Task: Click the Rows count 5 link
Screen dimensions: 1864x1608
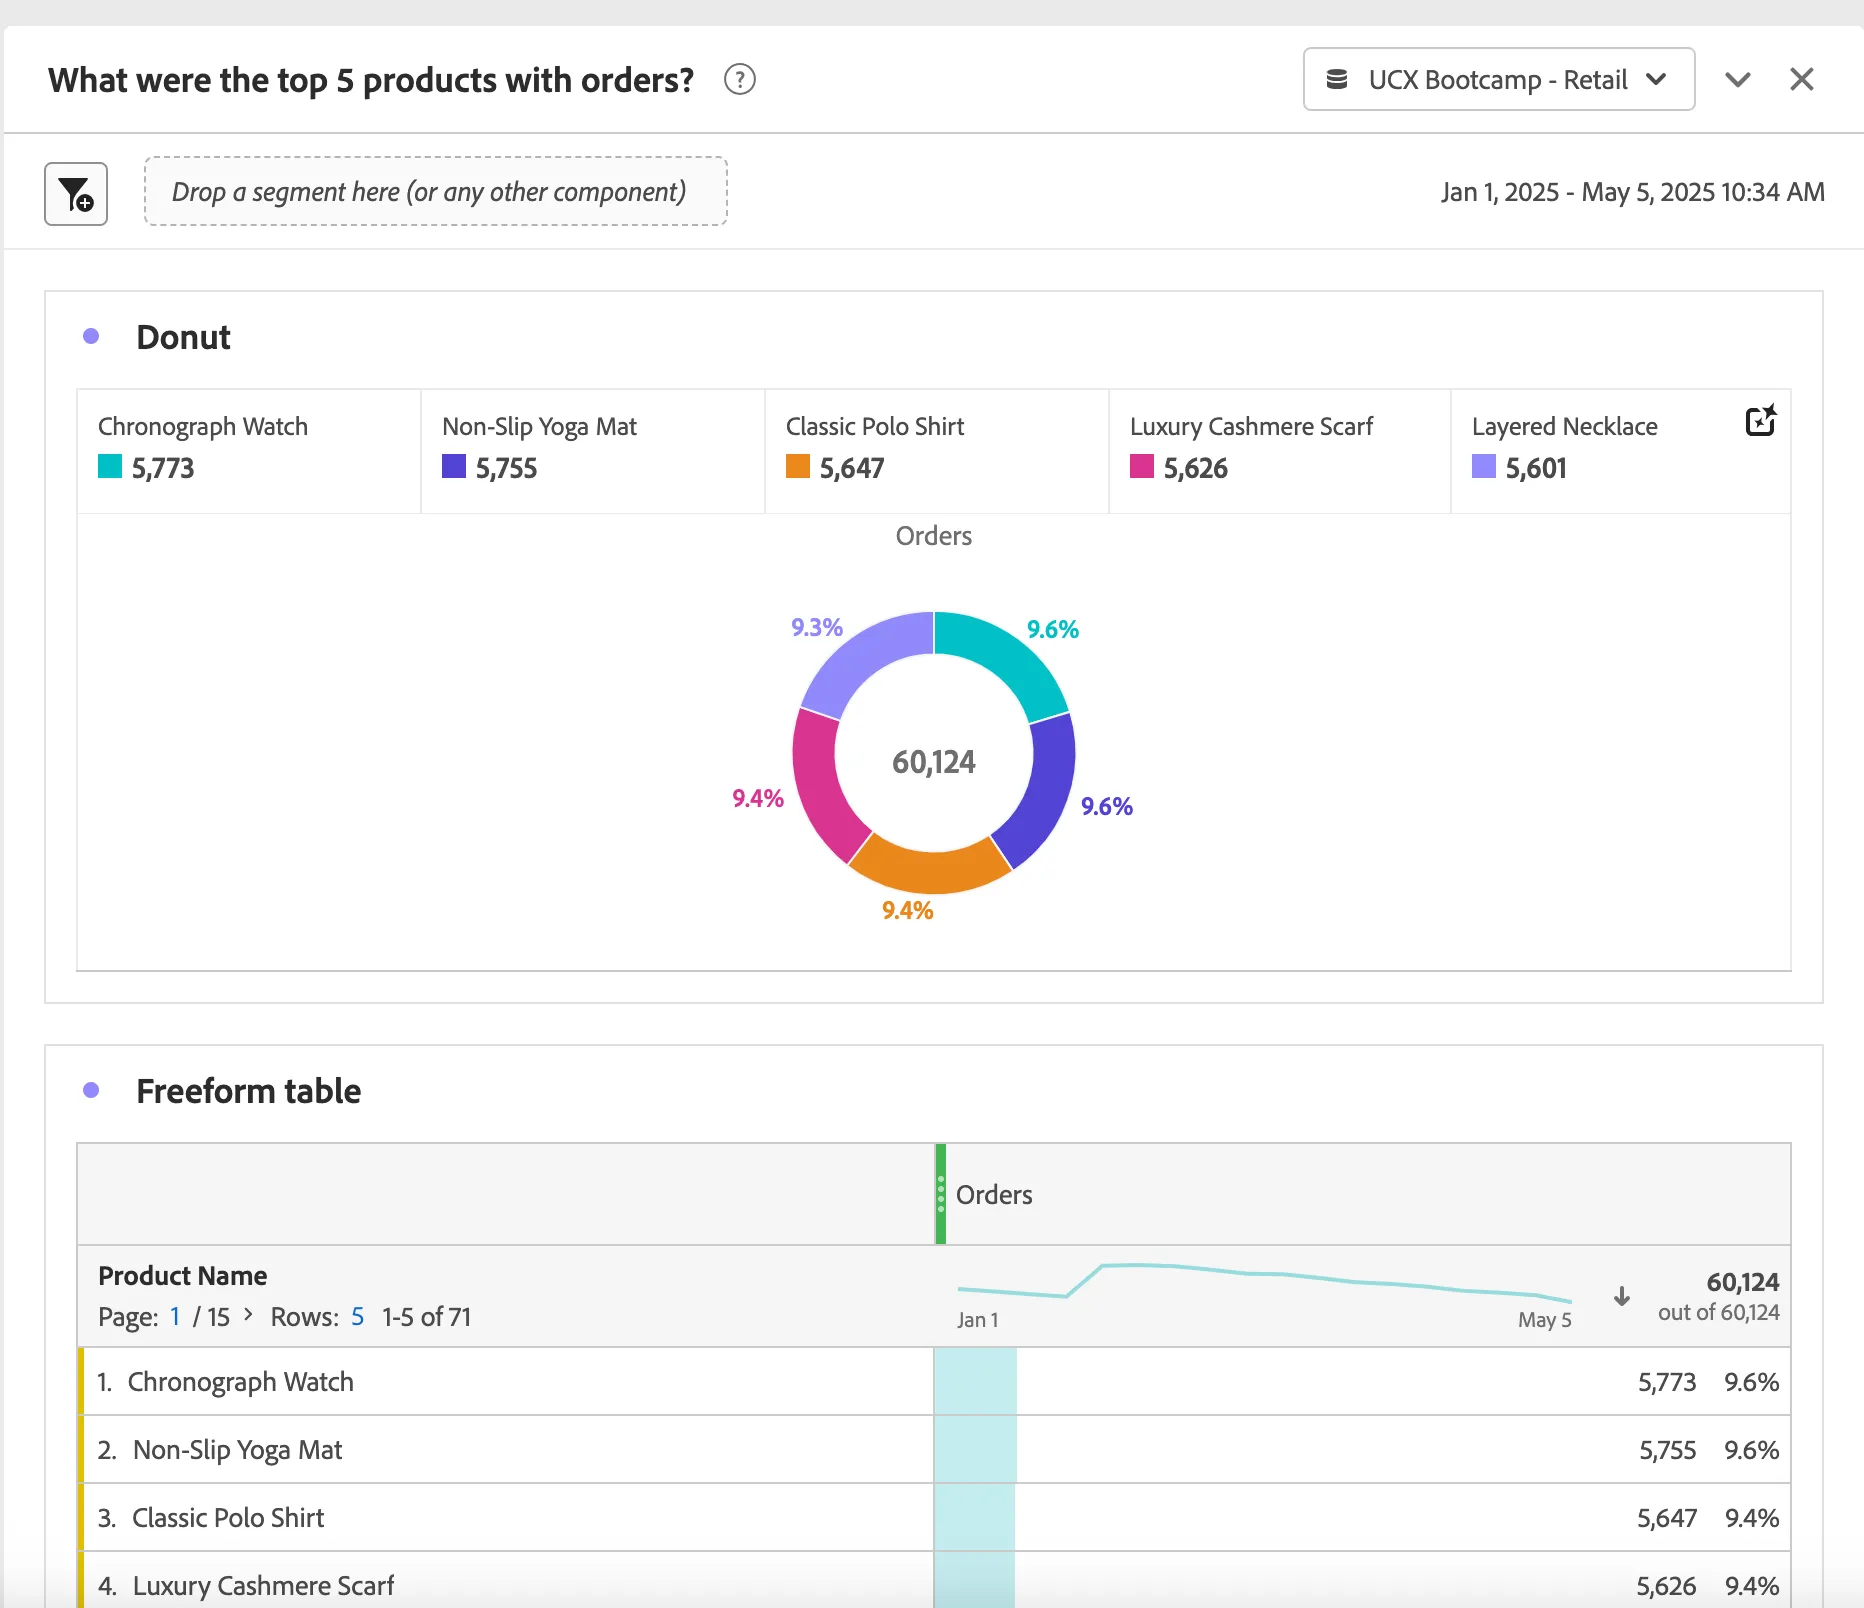Action: 357,1317
